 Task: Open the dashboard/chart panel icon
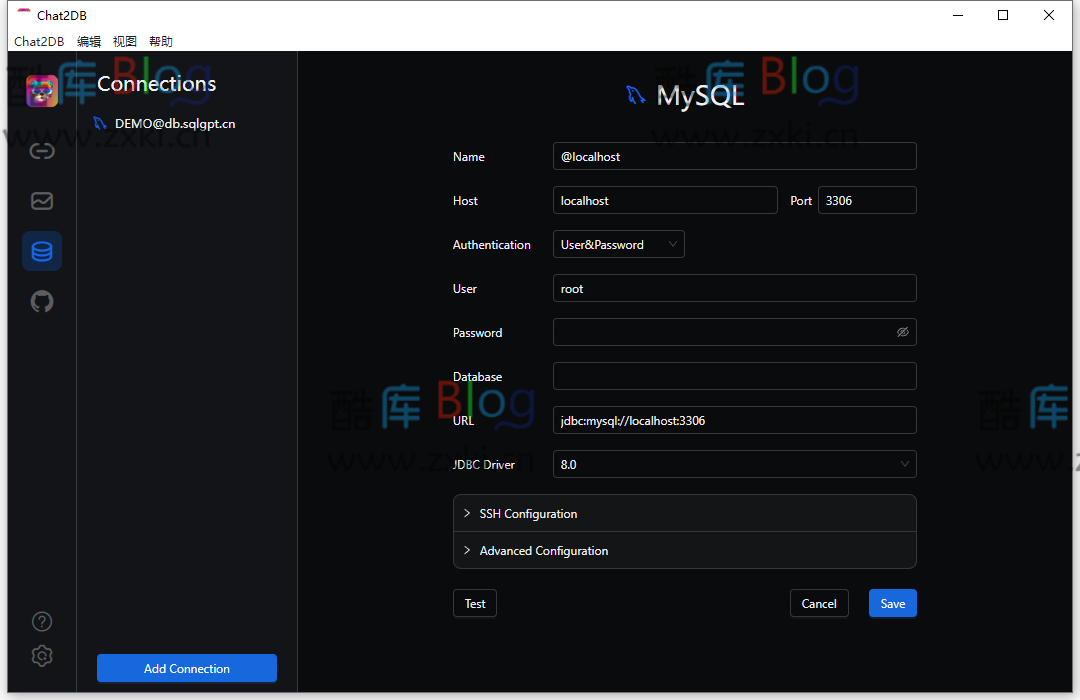(x=41, y=201)
